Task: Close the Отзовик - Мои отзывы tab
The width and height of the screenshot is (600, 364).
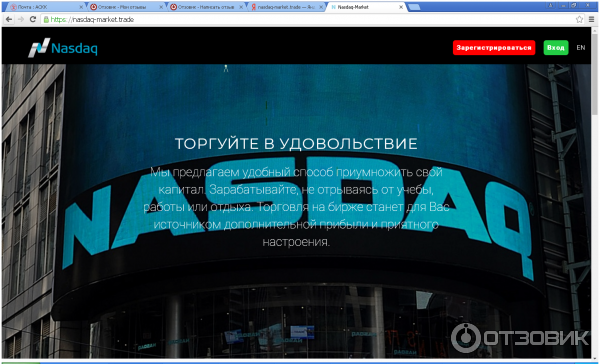Action: point(161,7)
